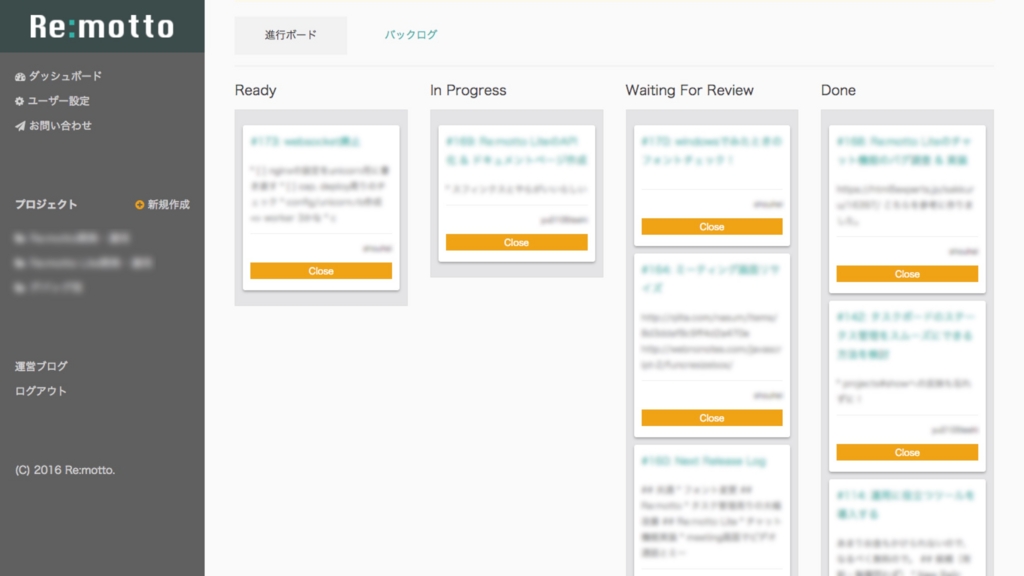Open ユーザー設定 text link
The width and height of the screenshot is (1024, 576).
pyautogui.click(x=59, y=101)
